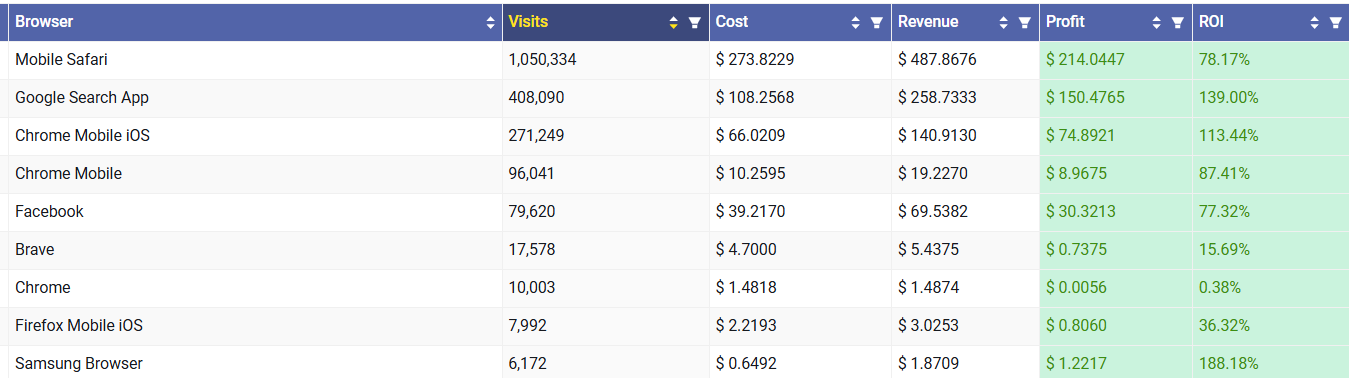Click the revenue value $ 258.7333
This screenshot has height=378, width=1349.
937,98
